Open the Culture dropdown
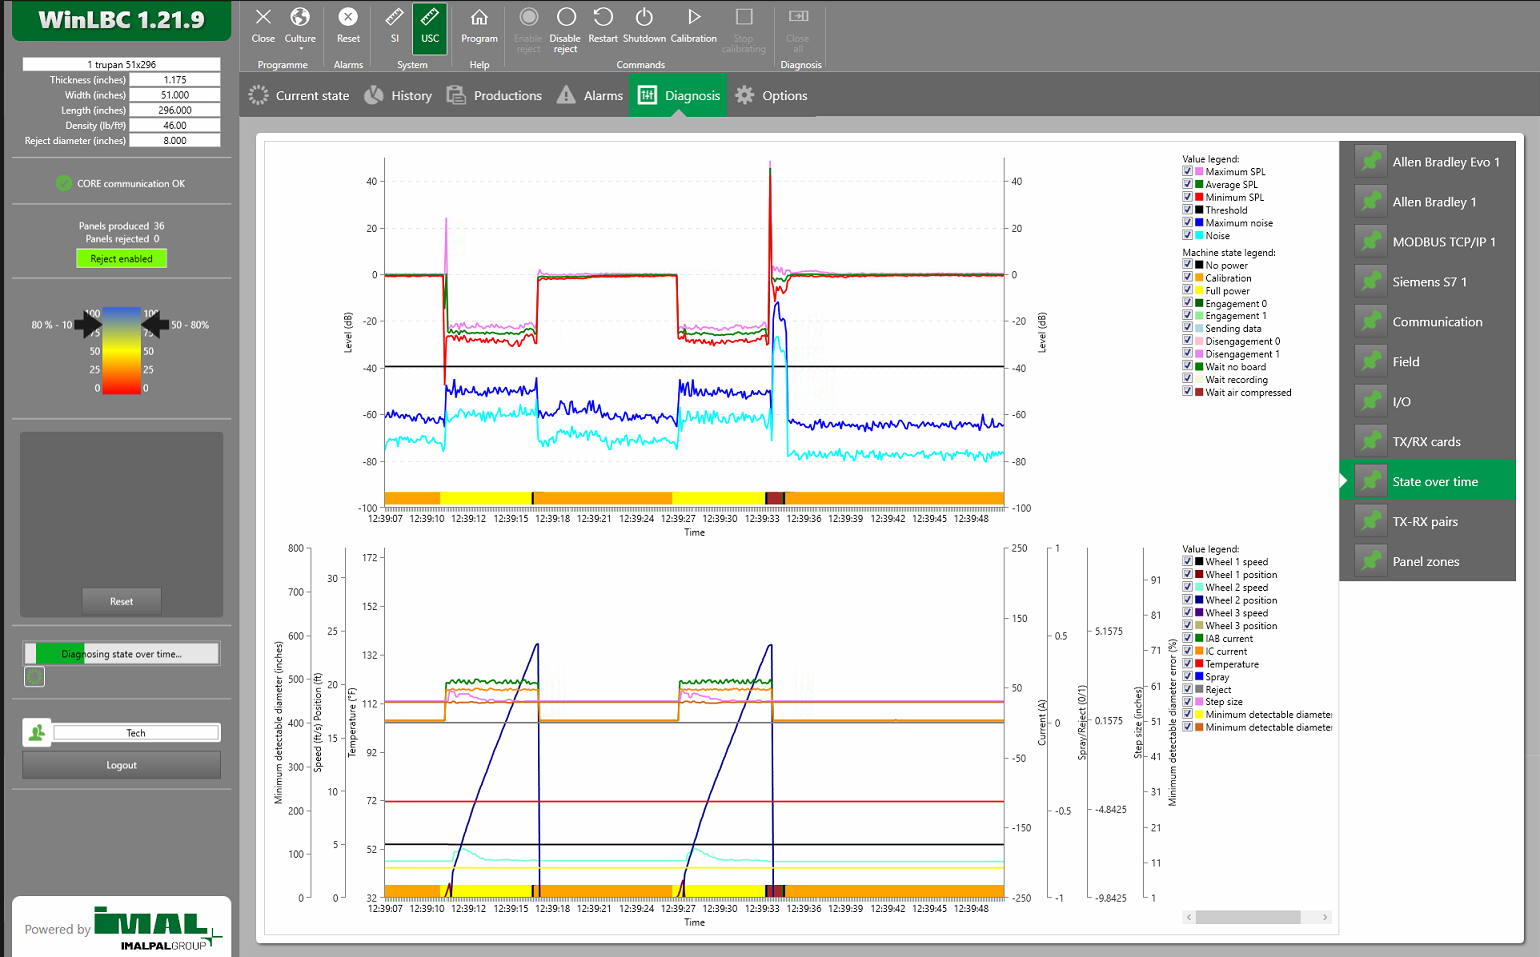The image size is (1540, 957). tap(300, 28)
